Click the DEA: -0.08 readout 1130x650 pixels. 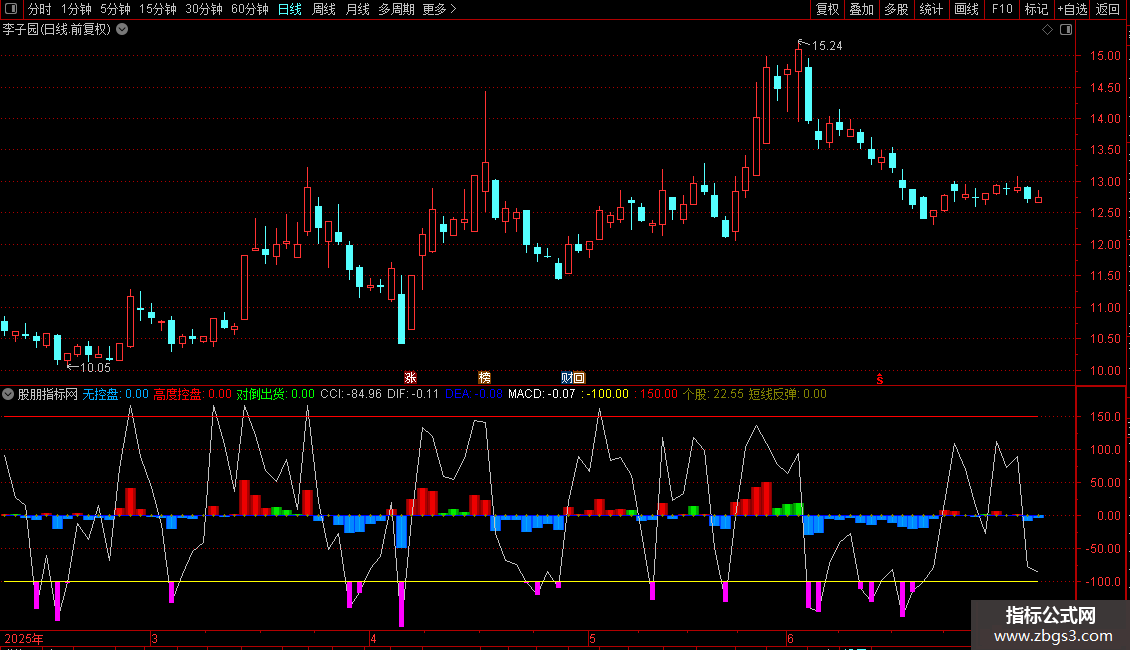tap(473, 394)
